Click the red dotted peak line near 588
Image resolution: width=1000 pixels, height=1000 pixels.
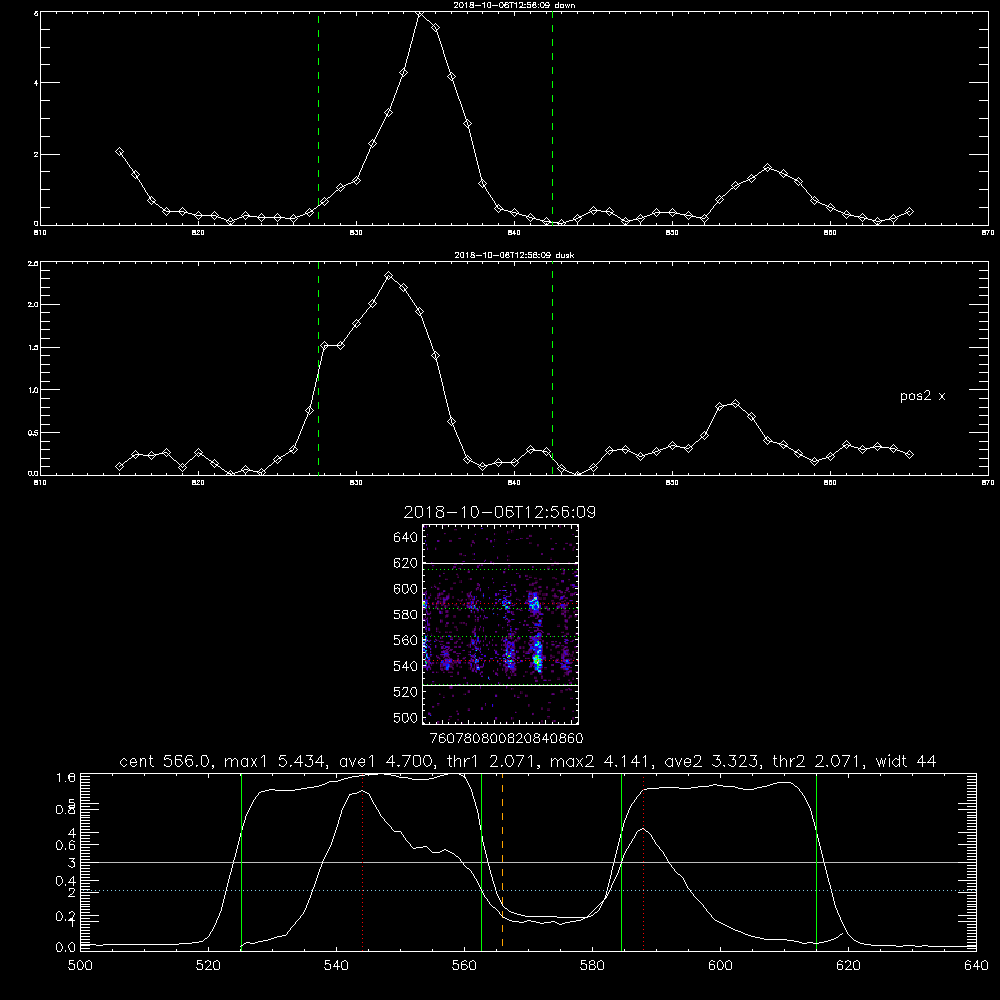pyautogui.click(x=643, y=861)
